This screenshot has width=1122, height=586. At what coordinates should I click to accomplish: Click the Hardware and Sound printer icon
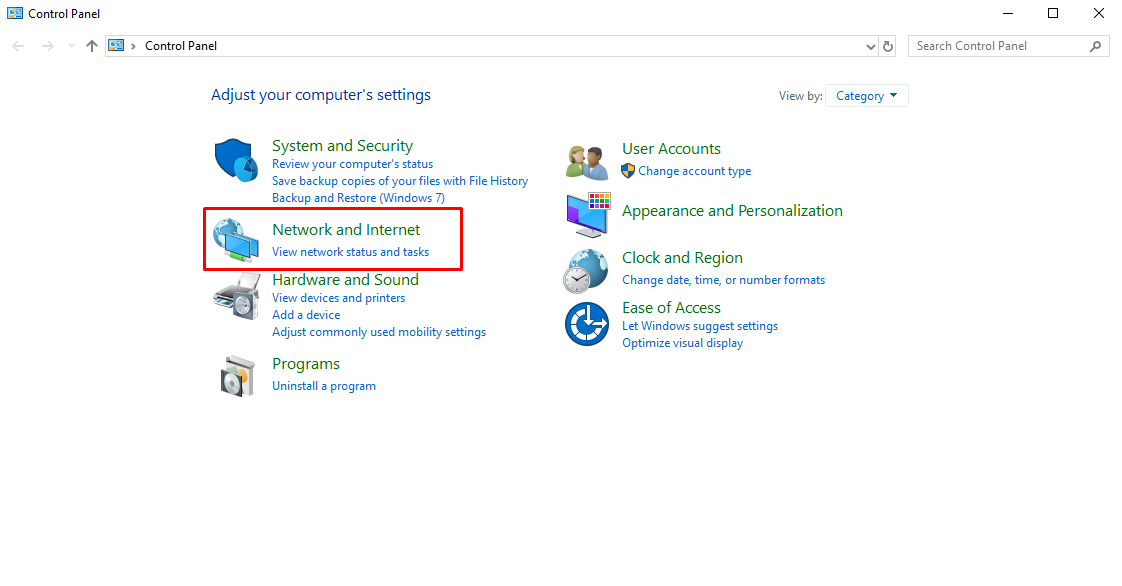[x=237, y=295]
